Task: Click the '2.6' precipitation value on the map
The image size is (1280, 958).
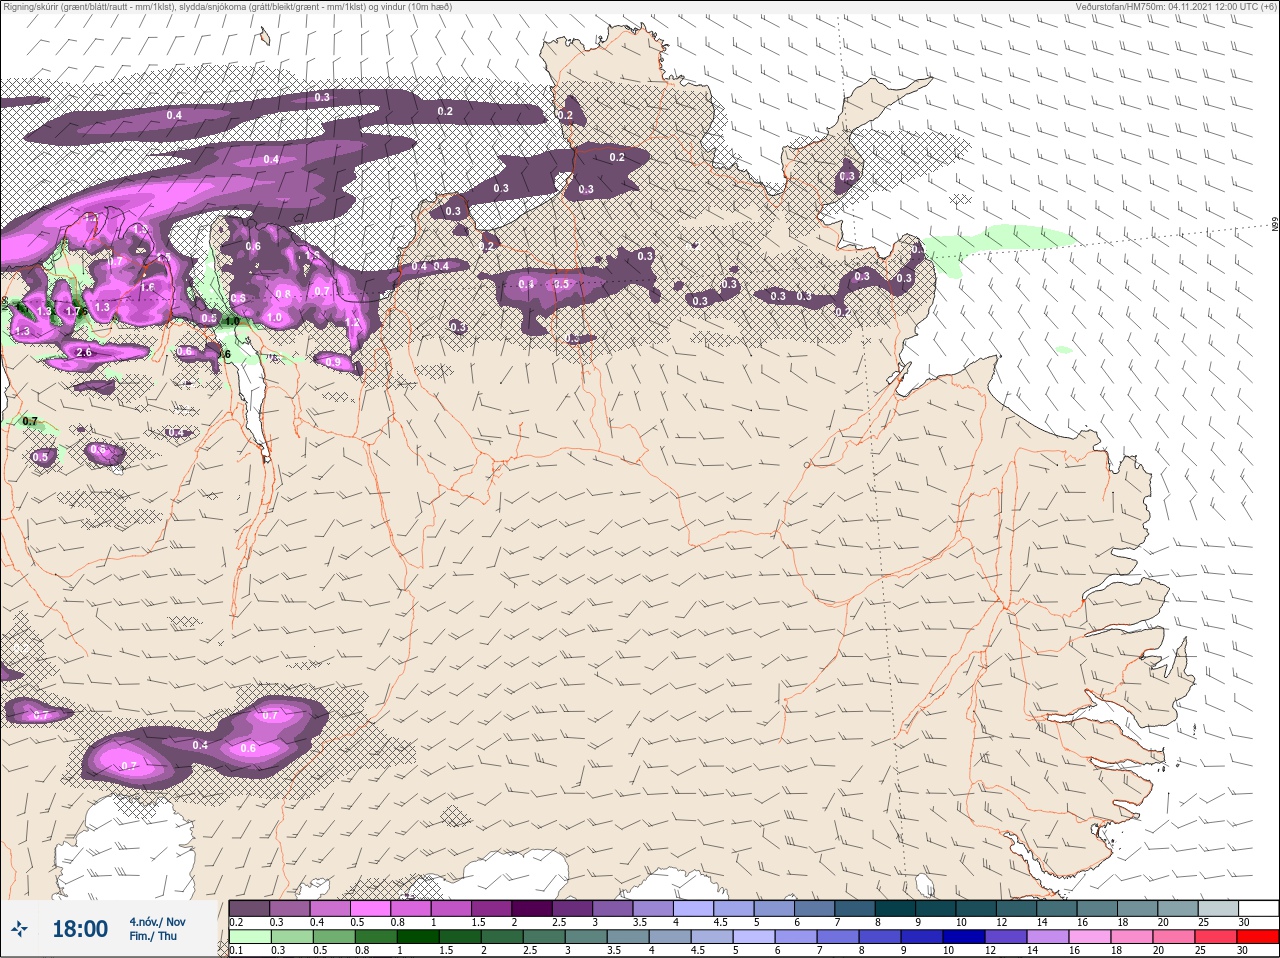Action: pos(84,352)
